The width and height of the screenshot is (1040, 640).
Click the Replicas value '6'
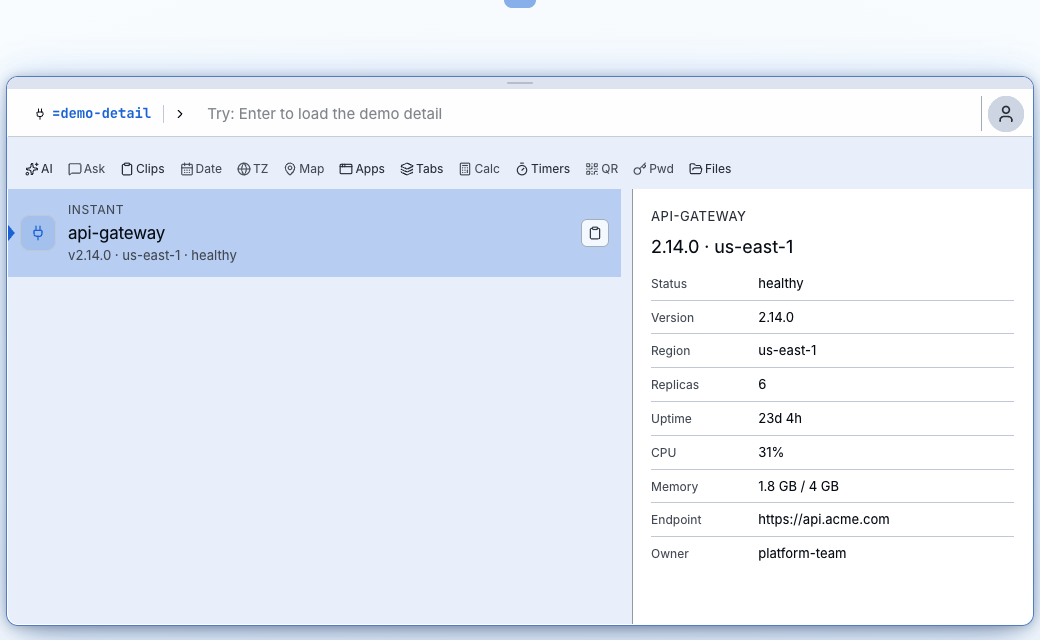pyautogui.click(x=762, y=384)
